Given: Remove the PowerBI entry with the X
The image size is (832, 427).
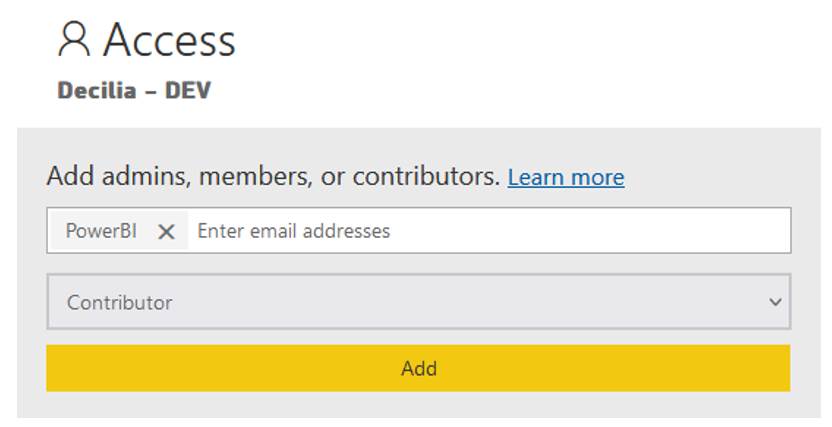Looking at the screenshot, I should pyautogui.click(x=166, y=231).
